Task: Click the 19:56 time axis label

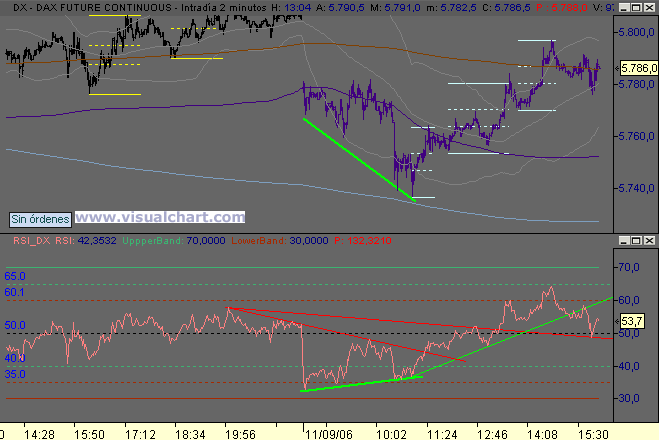Action: (240, 434)
